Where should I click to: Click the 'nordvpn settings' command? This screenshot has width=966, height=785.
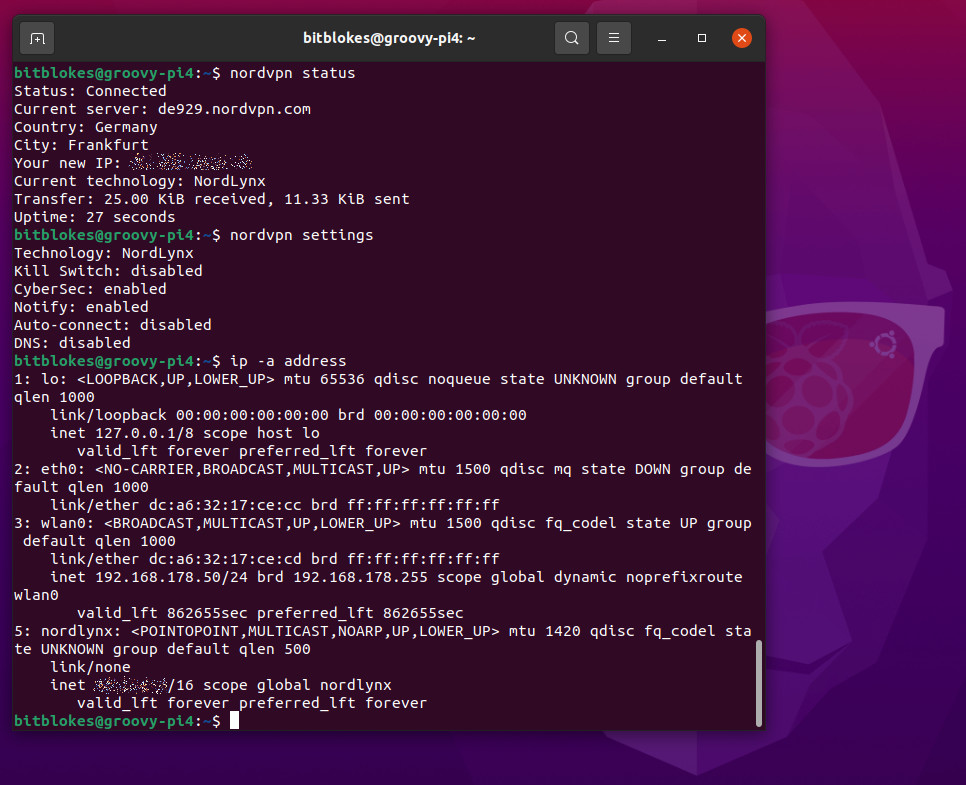(301, 235)
